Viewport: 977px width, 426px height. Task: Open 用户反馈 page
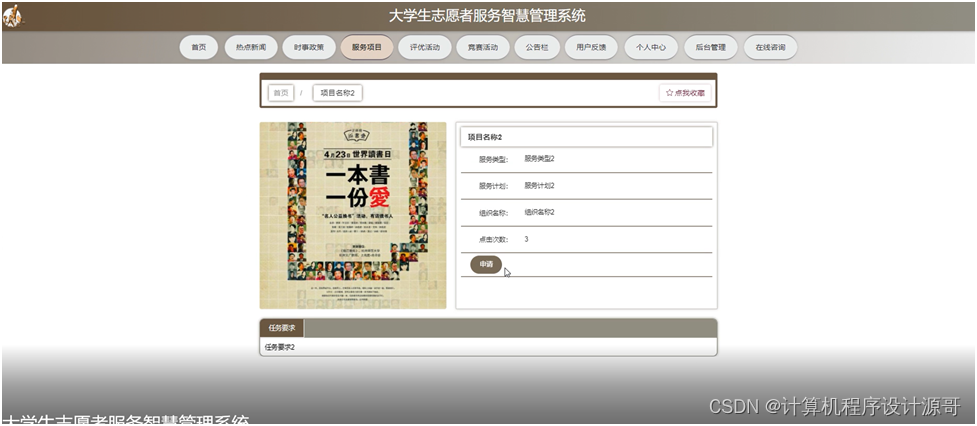coord(591,47)
